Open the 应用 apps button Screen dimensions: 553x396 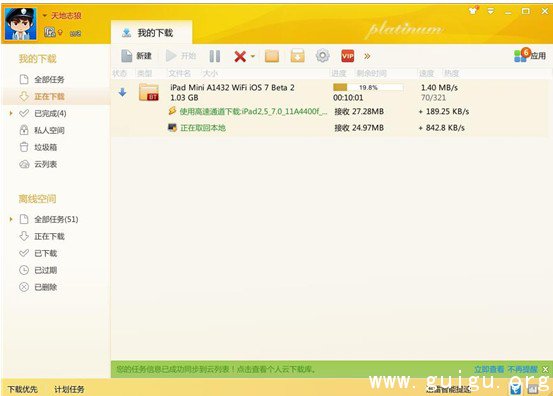[x=530, y=55]
